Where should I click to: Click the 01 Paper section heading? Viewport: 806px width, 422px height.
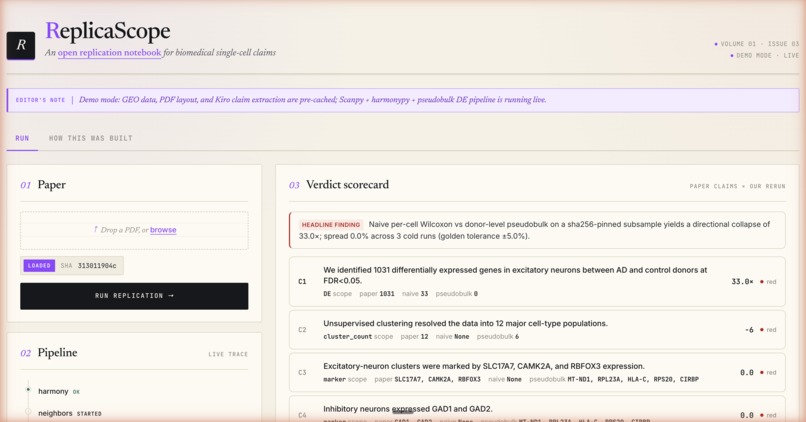[43, 185]
